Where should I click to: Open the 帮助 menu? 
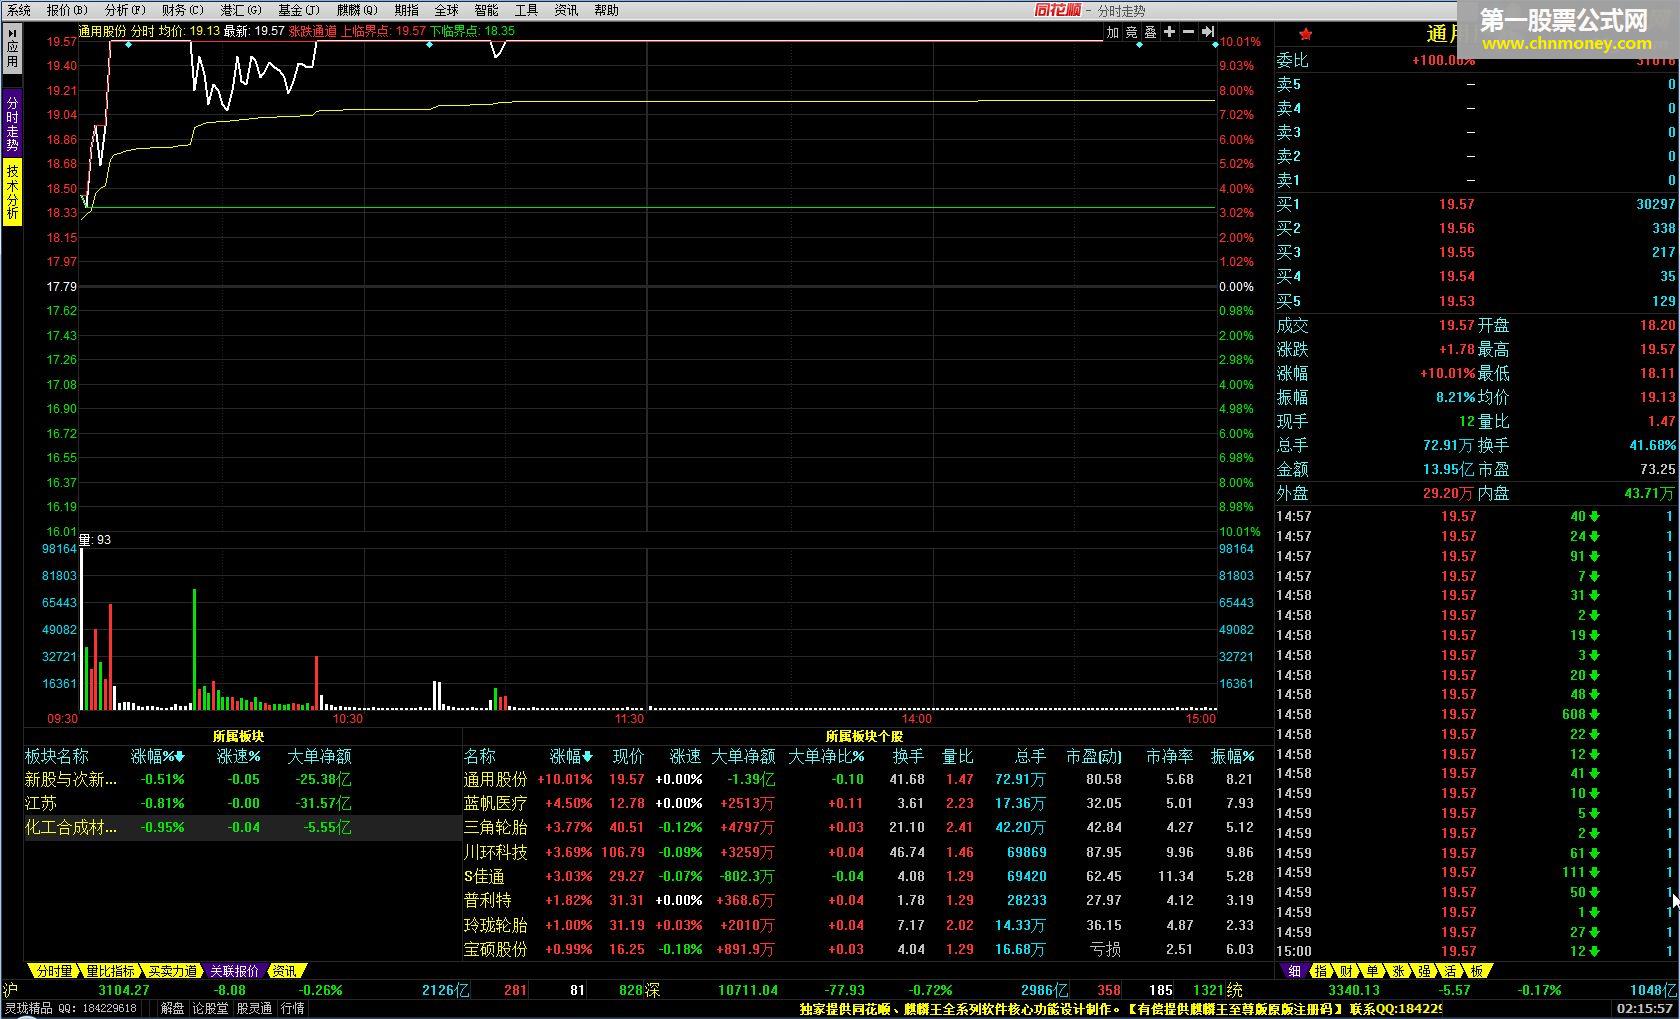606,10
